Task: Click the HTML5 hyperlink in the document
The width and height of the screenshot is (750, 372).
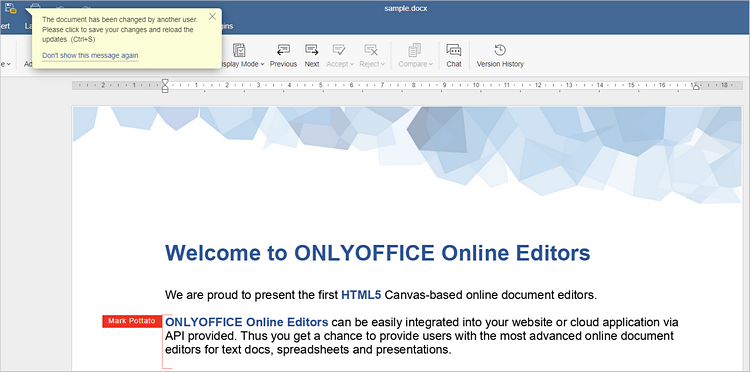Action: click(361, 295)
